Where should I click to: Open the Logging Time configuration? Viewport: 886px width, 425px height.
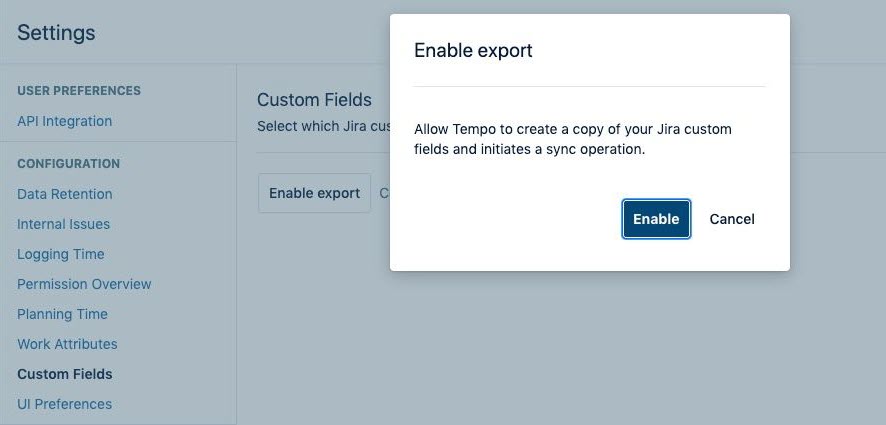[x=60, y=254]
